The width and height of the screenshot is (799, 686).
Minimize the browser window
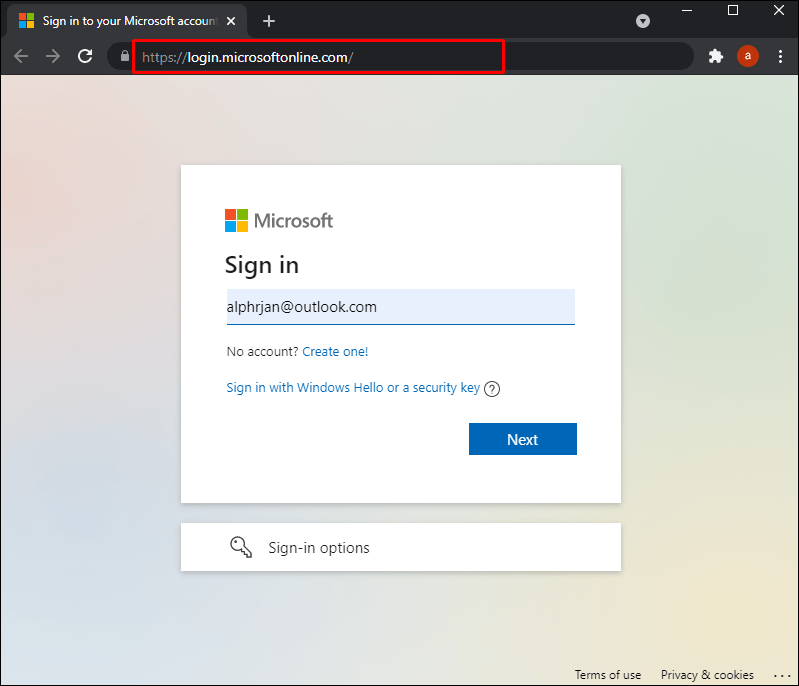[x=687, y=10]
